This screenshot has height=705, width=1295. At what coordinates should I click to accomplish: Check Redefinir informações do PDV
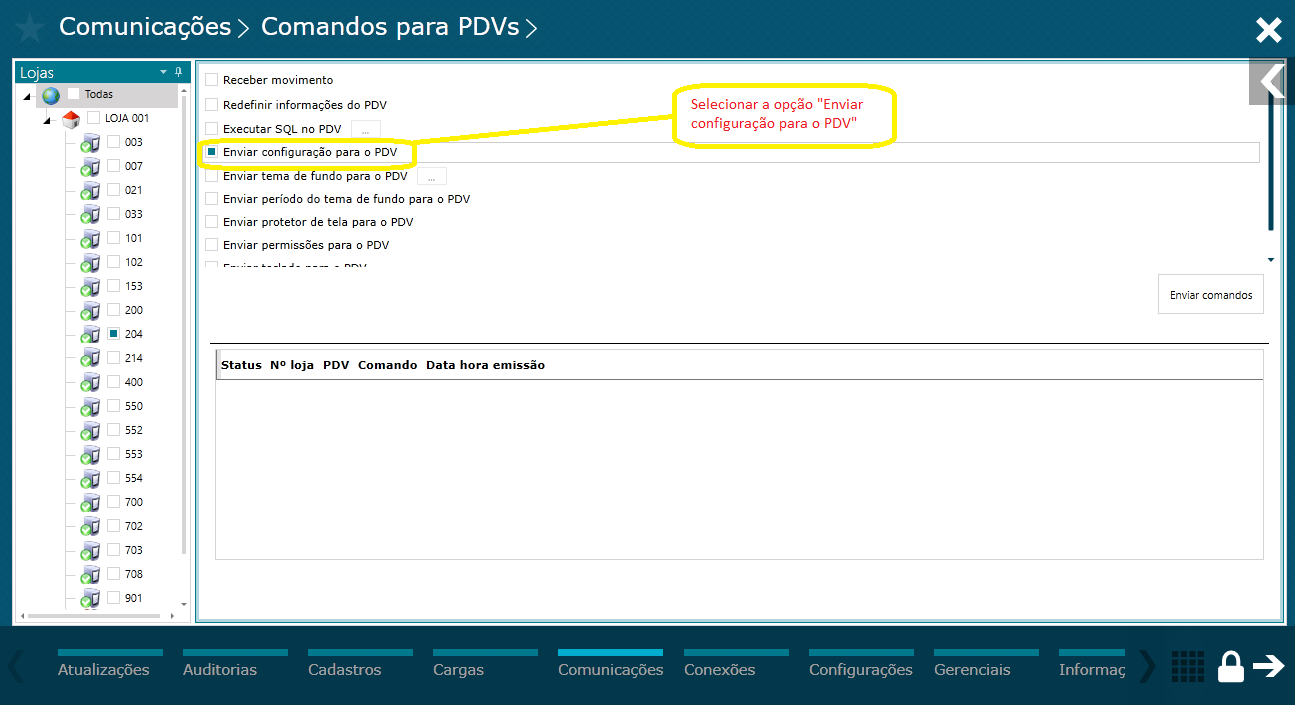coord(211,105)
